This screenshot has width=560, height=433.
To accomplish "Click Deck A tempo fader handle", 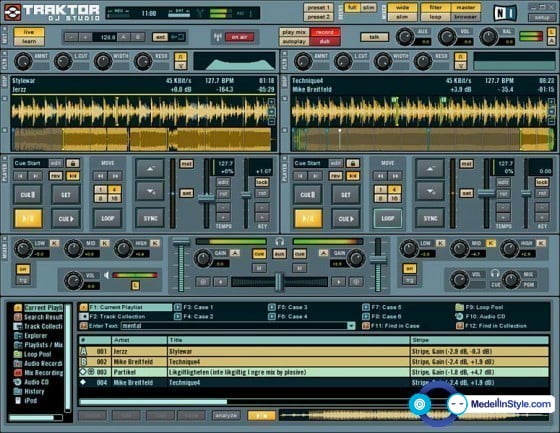I will pos(206,198).
